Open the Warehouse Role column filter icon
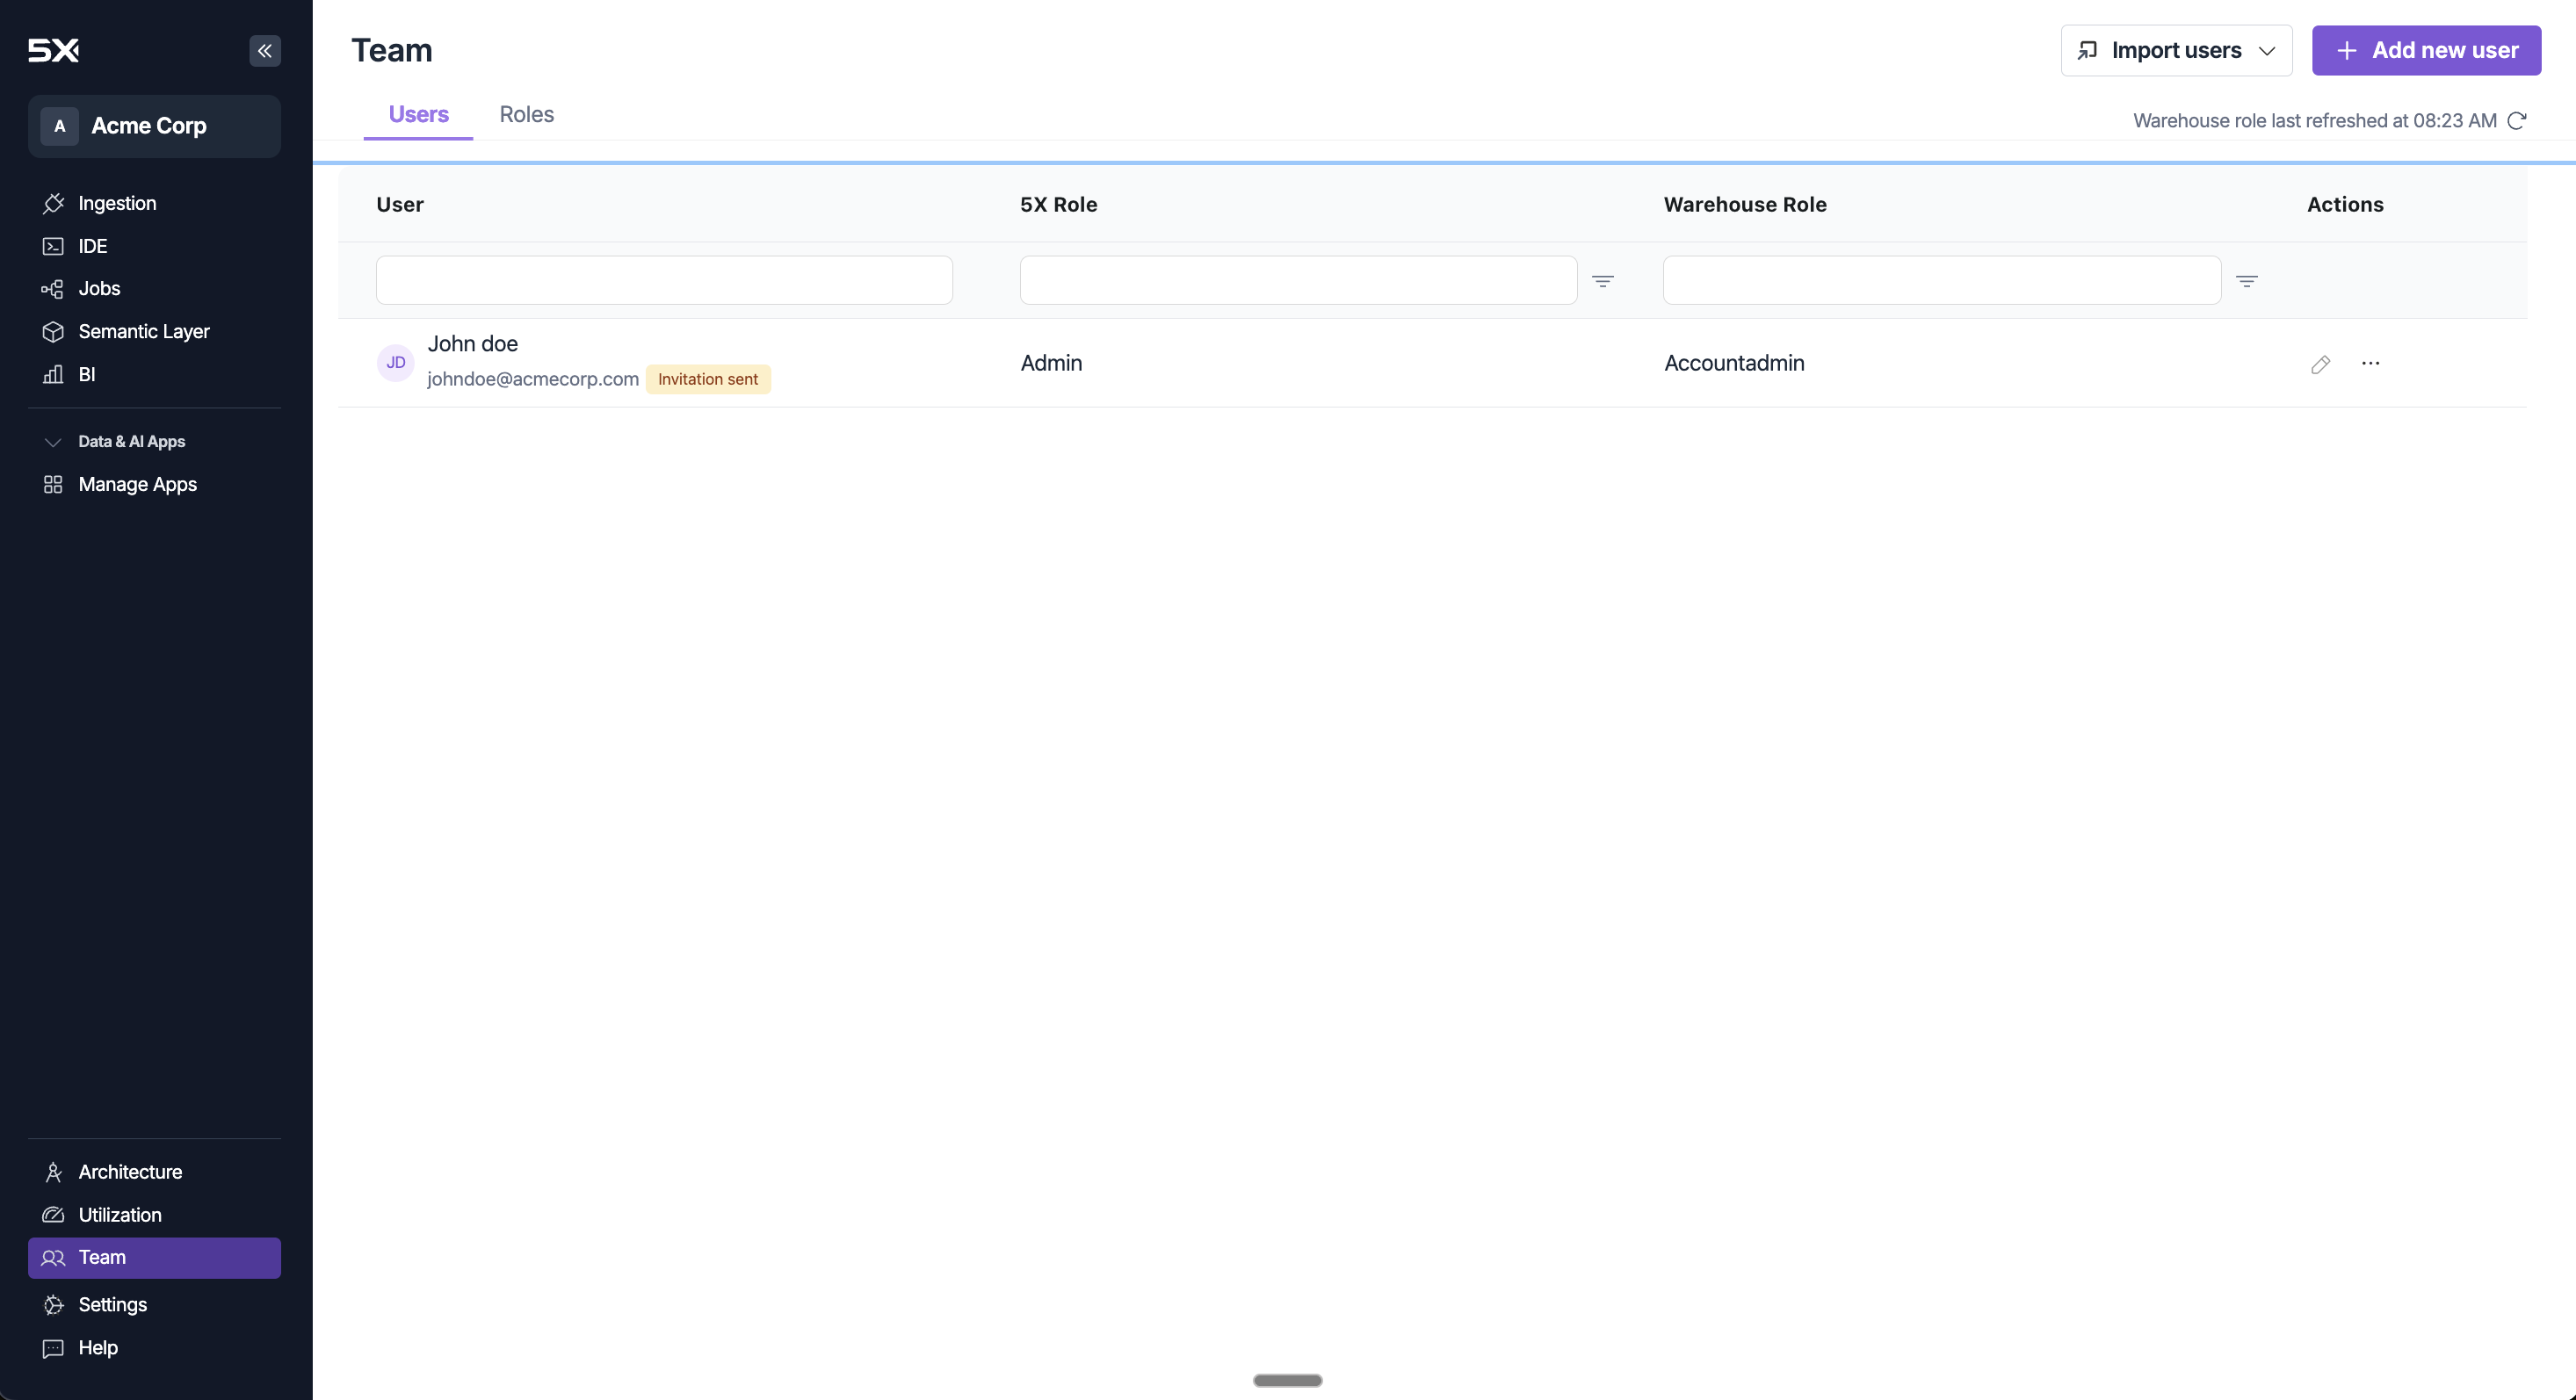Screen dimensions: 2576x1400 tap(2246, 281)
